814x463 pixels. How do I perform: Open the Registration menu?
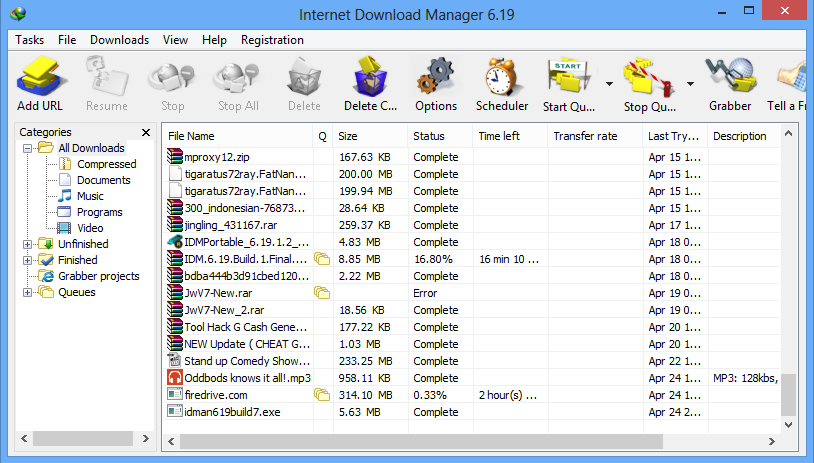pos(272,40)
